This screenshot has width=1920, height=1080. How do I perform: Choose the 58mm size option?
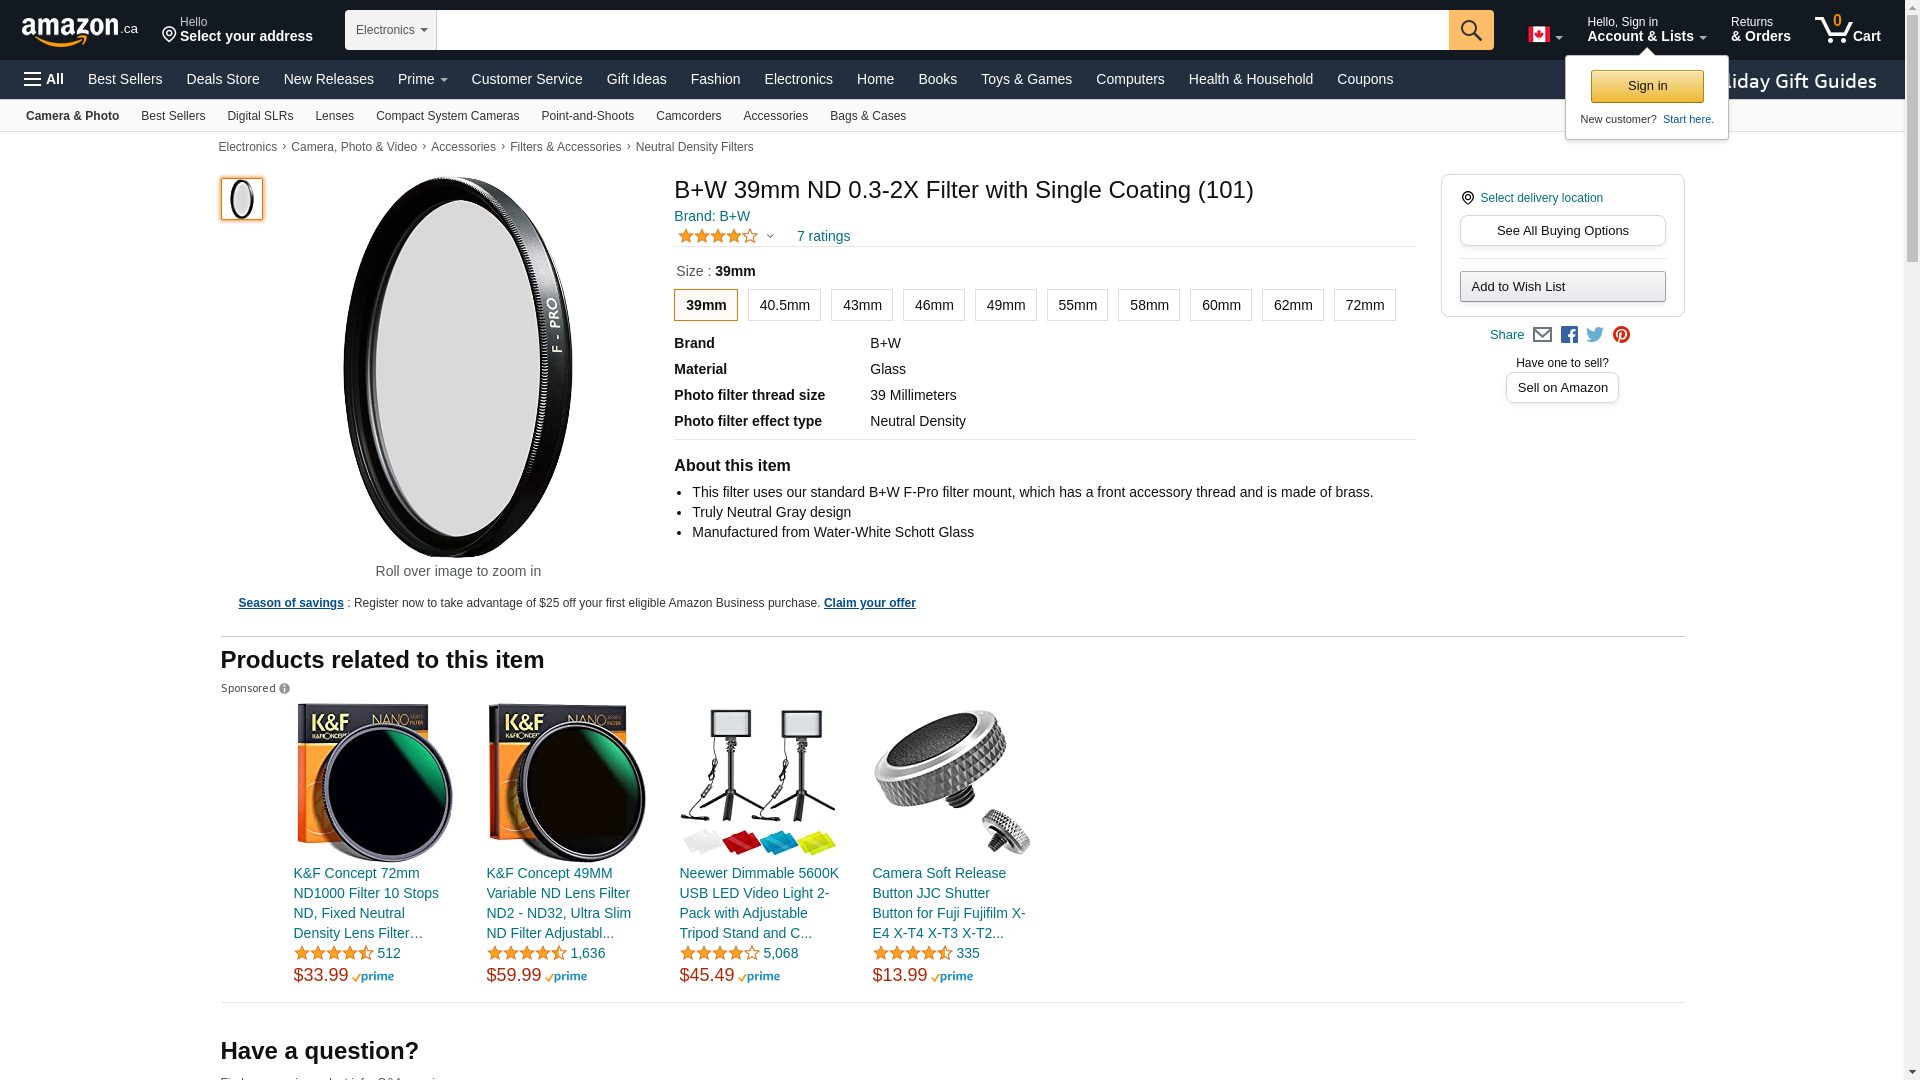(1148, 305)
